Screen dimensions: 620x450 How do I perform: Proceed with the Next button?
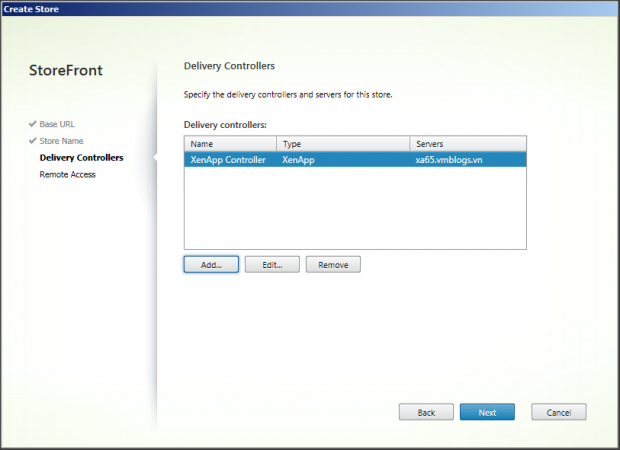pos(487,412)
